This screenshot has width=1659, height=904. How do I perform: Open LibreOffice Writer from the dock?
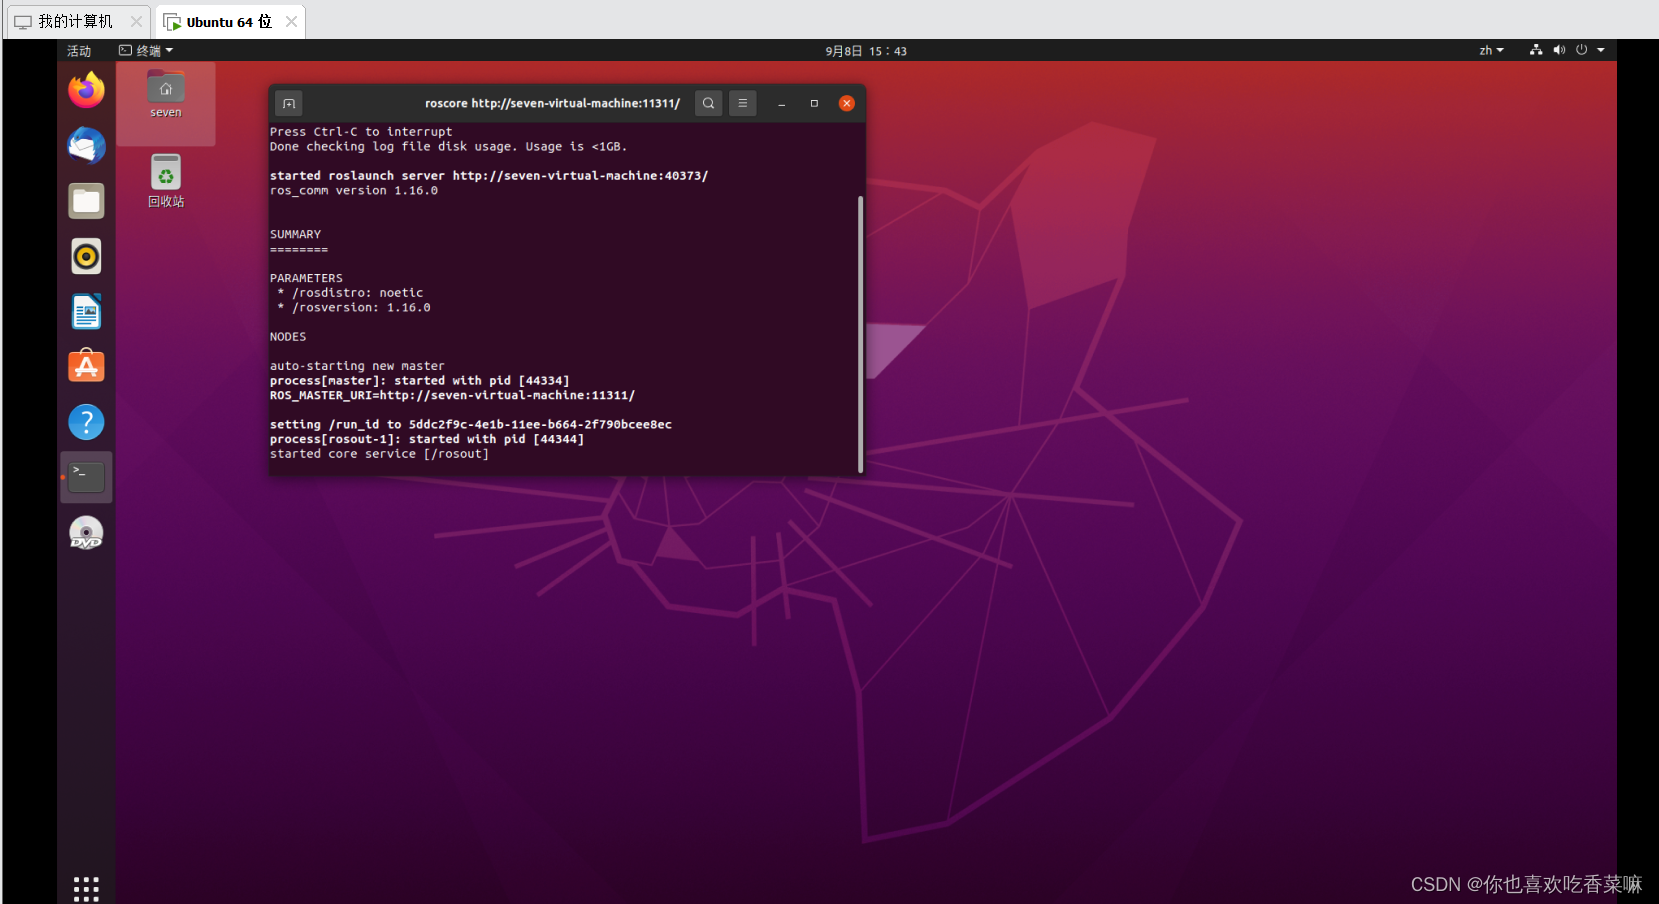click(x=86, y=311)
